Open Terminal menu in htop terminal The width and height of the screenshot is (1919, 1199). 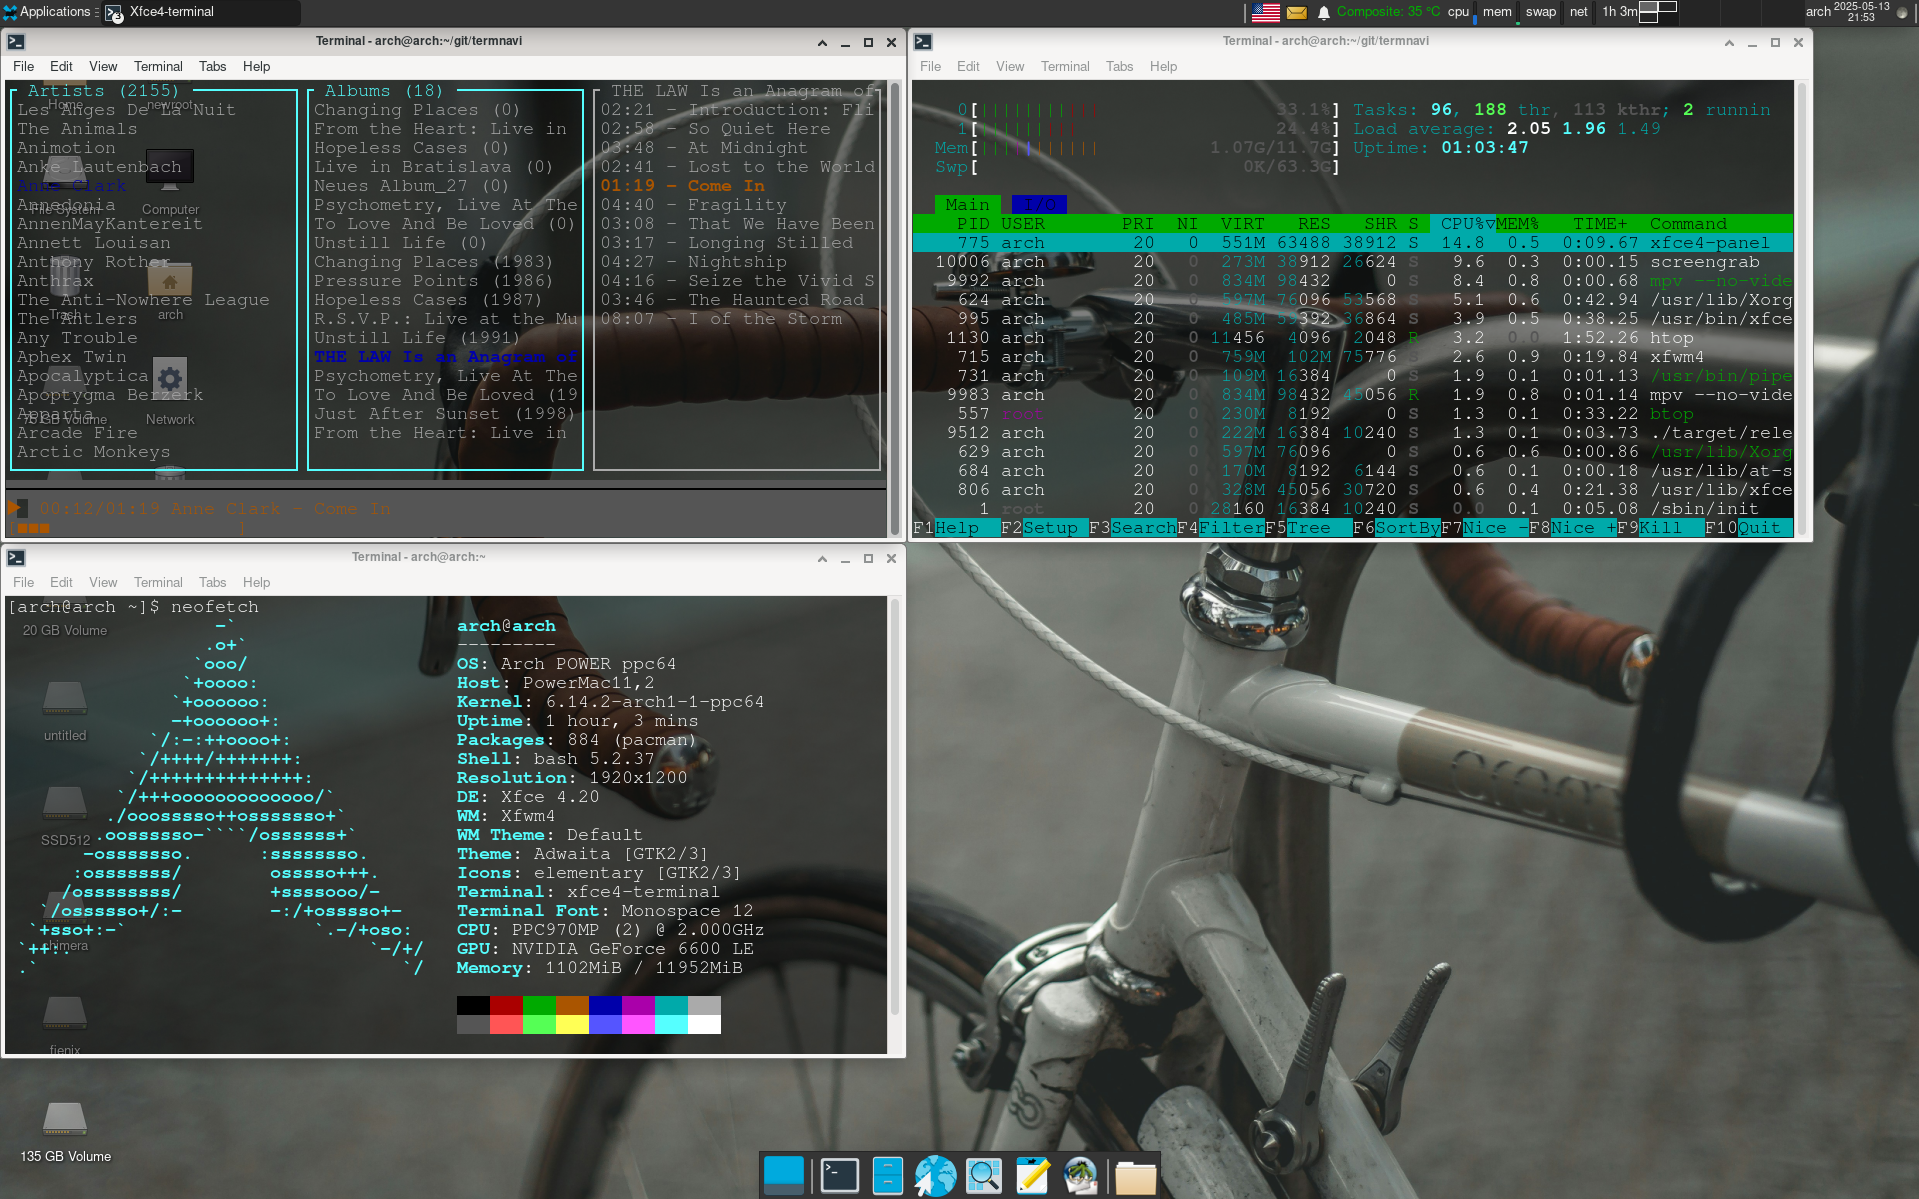1065,66
